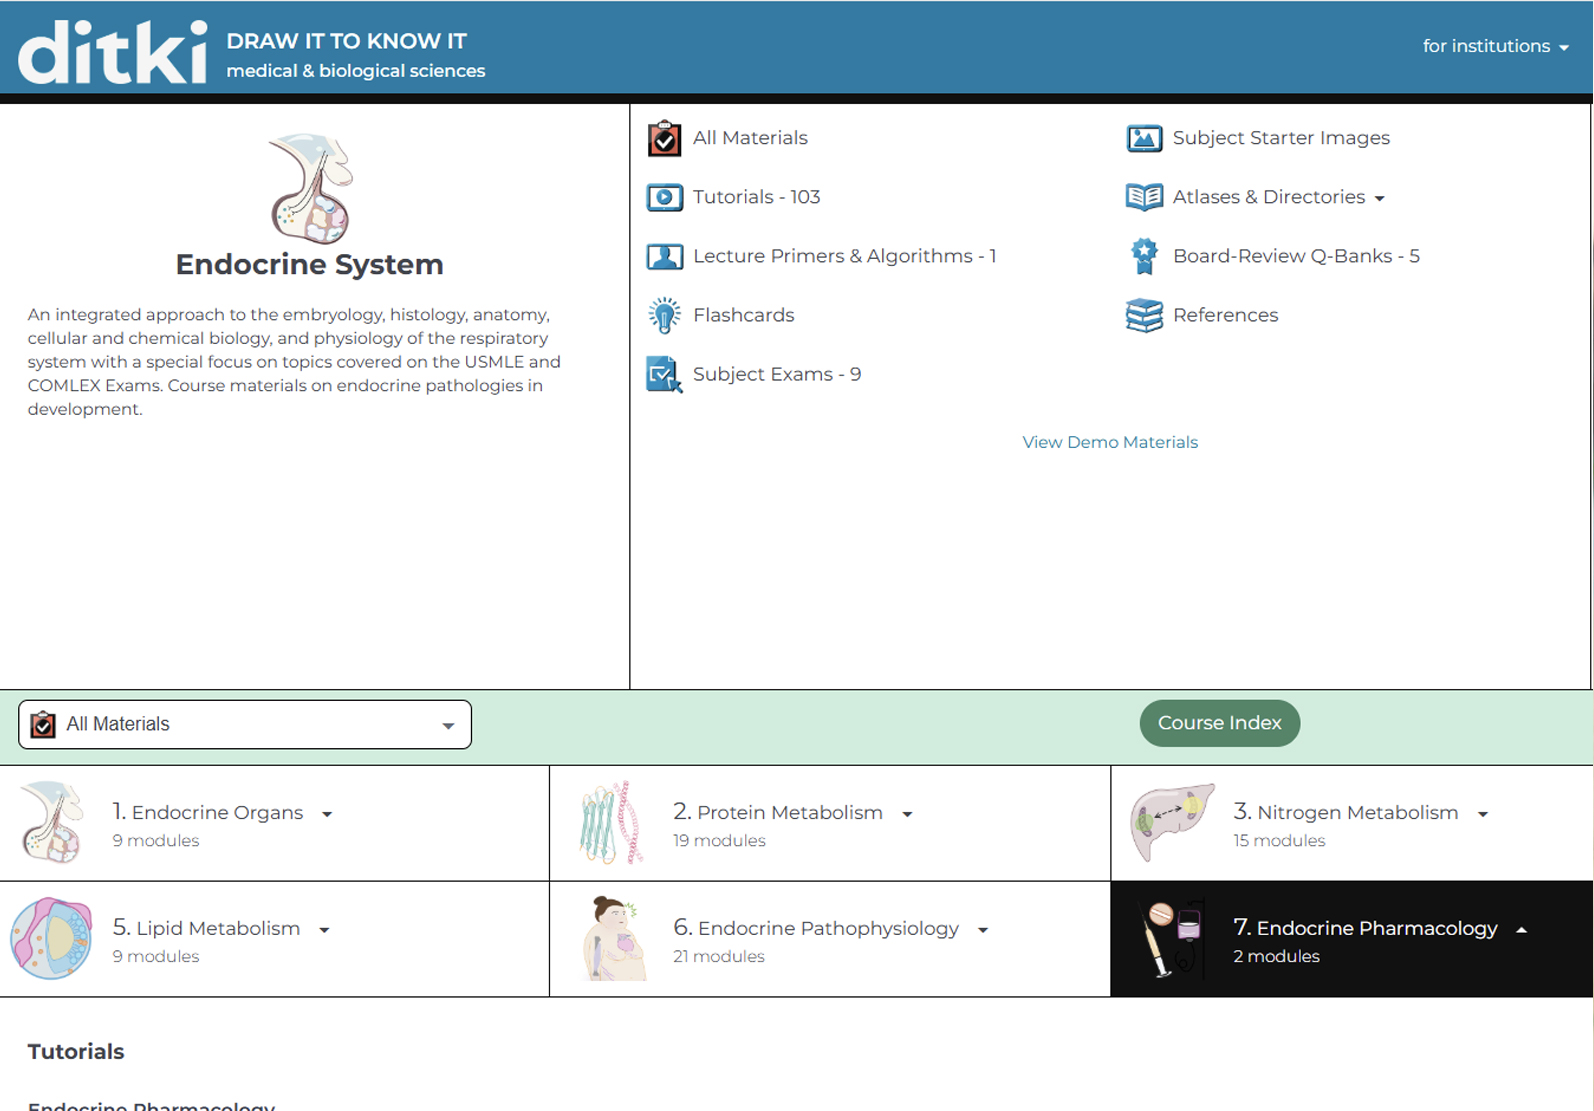Click the Subject Starter Images picture icon
Image resolution: width=1594 pixels, height=1111 pixels.
pyautogui.click(x=1144, y=139)
